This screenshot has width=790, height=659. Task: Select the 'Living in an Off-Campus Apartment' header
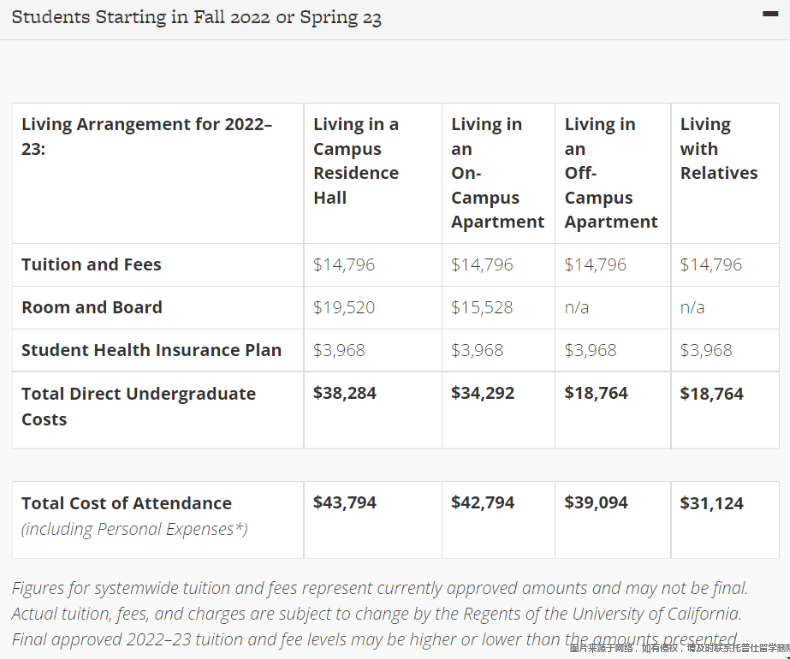point(611,173)
